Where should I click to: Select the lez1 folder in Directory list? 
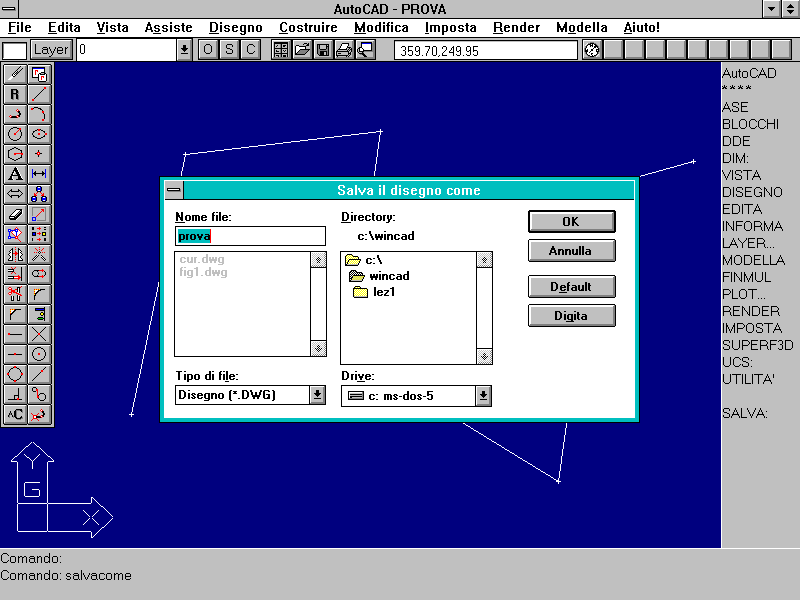tap(374, 292)
